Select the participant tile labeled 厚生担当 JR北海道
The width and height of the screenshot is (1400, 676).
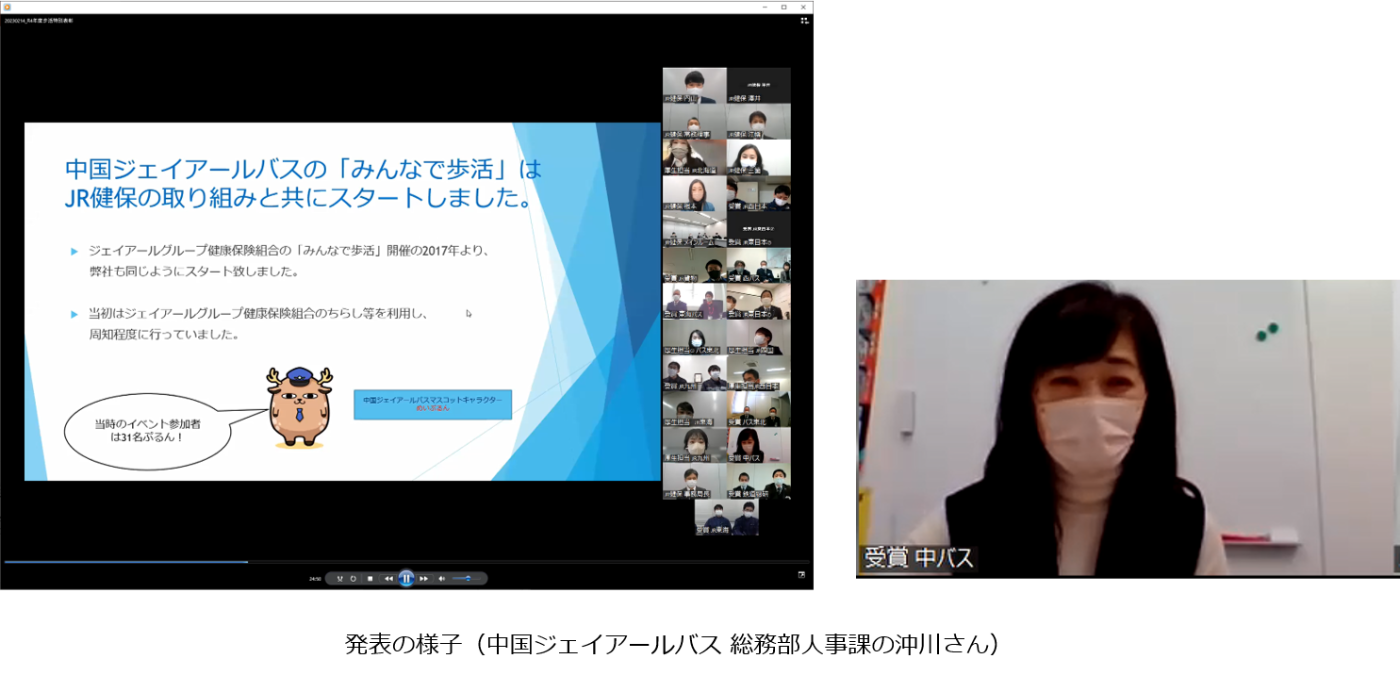point(694,157)
